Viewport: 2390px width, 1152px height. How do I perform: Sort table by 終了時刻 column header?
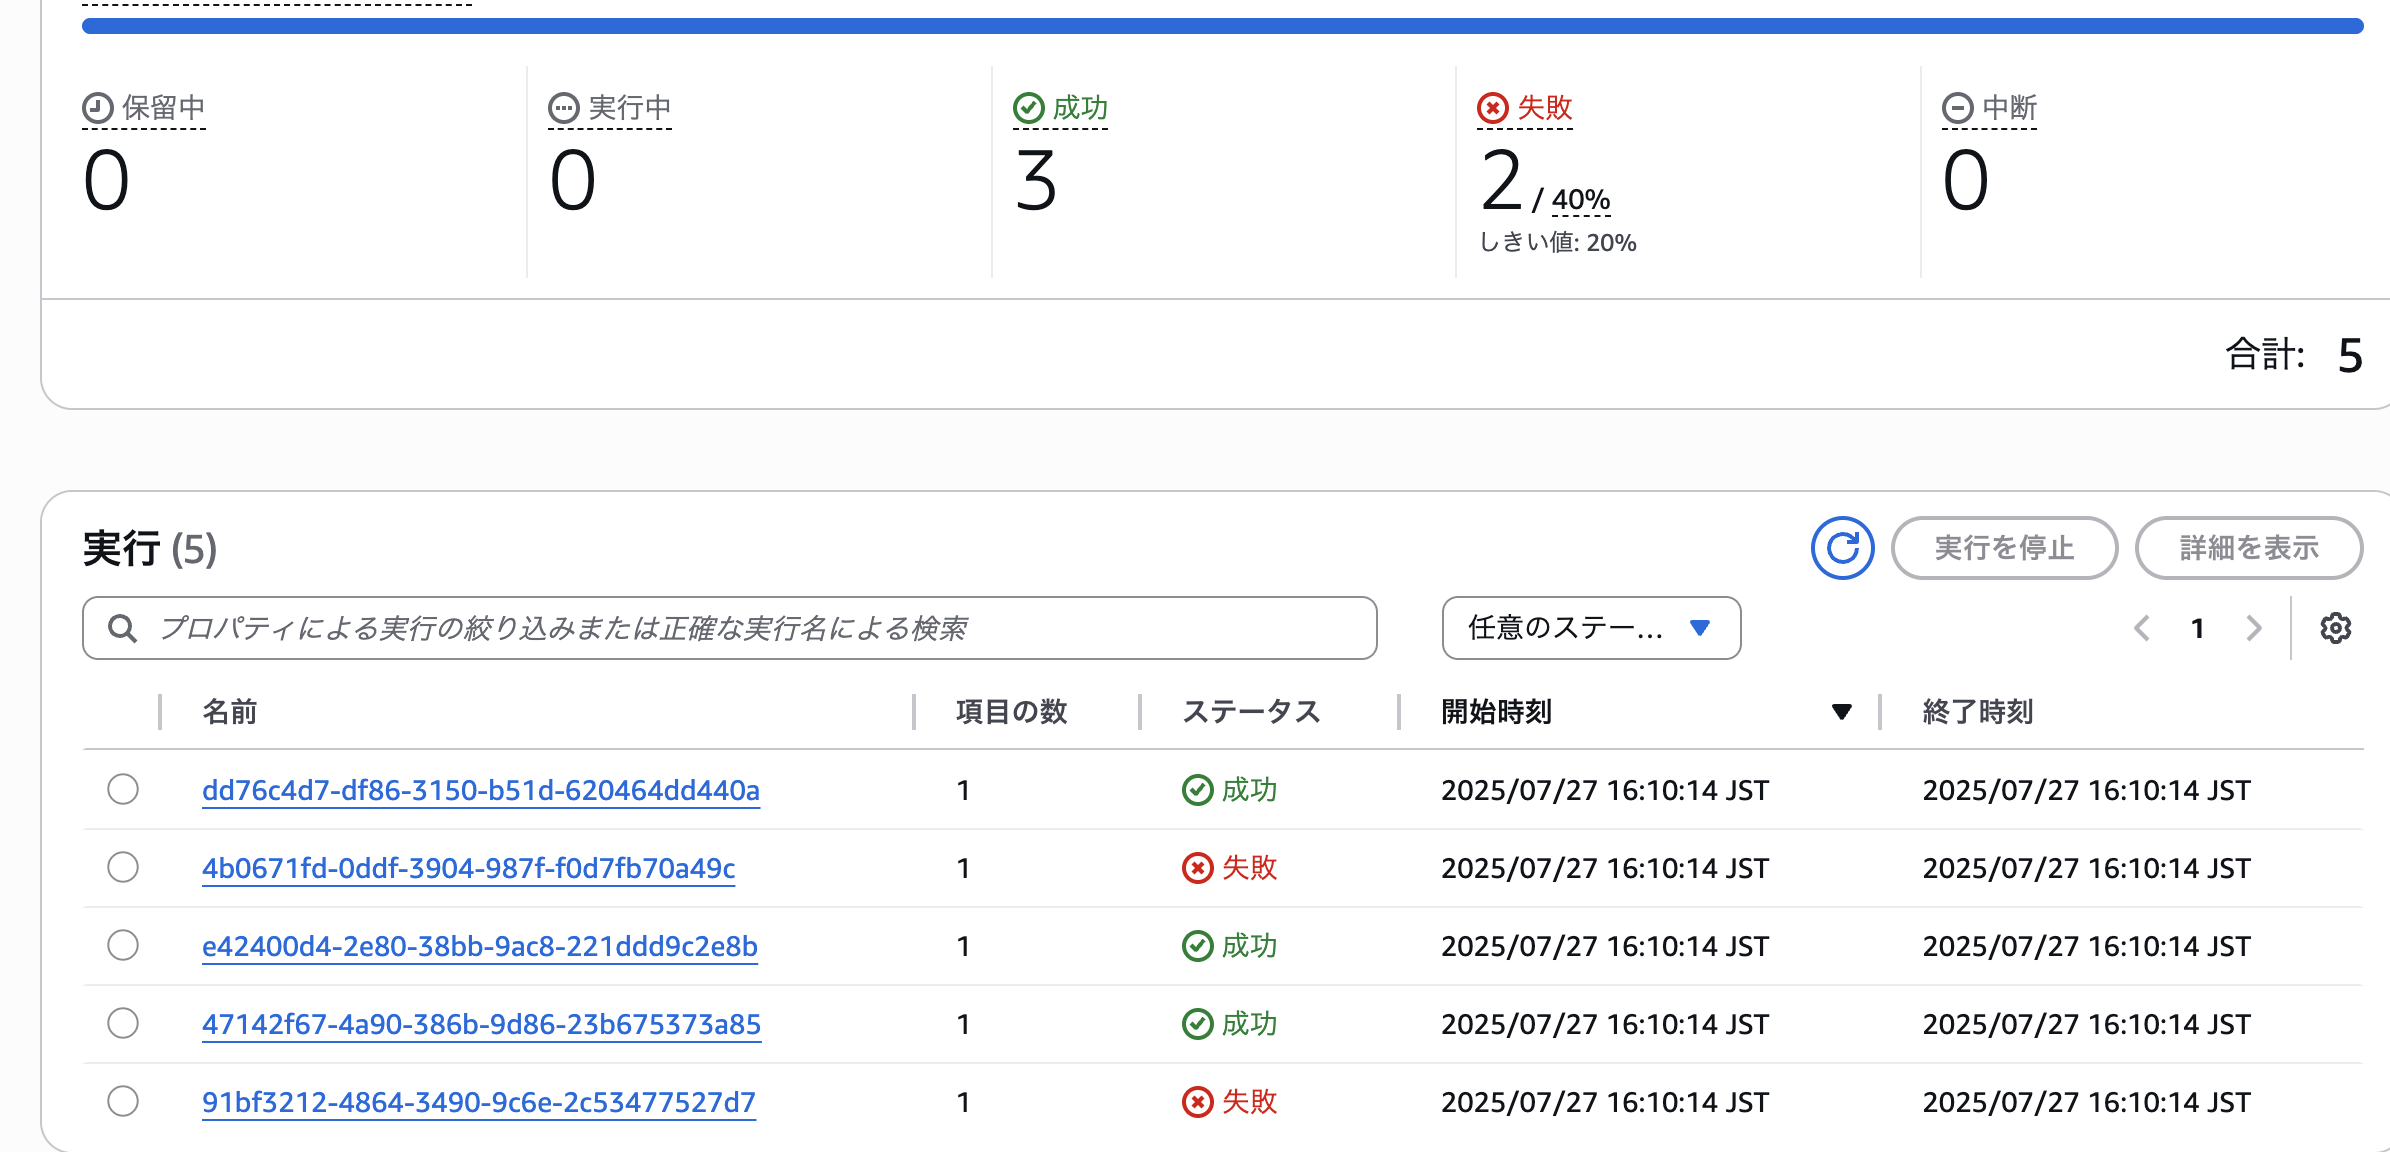point(1977,712)
